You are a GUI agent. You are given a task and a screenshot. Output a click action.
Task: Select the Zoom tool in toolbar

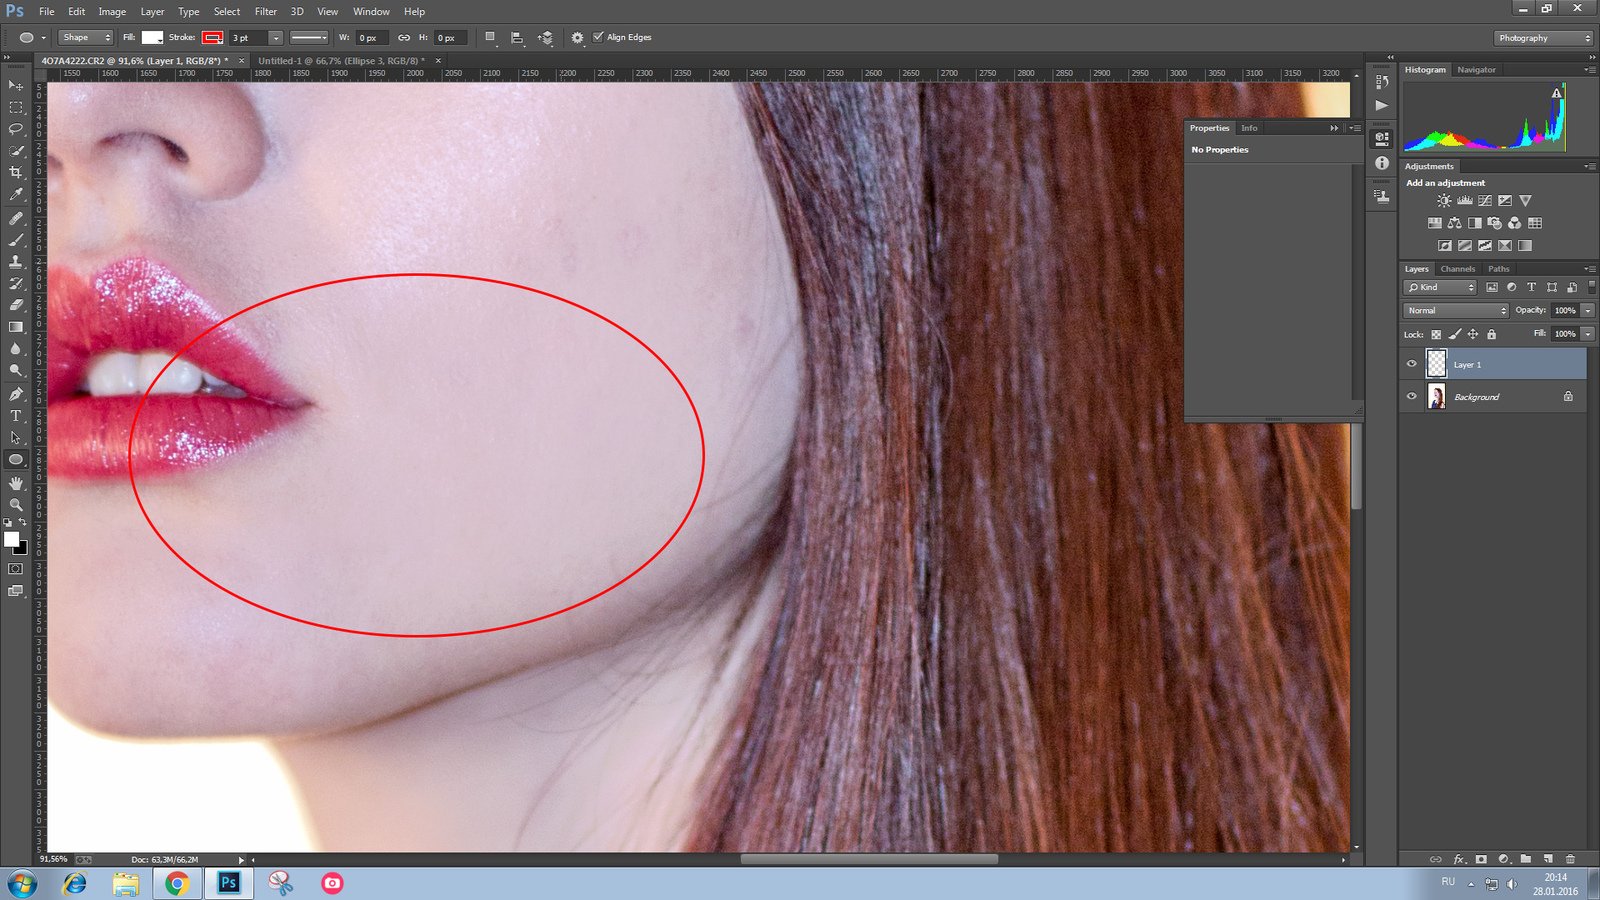click(x=16, y=505)
